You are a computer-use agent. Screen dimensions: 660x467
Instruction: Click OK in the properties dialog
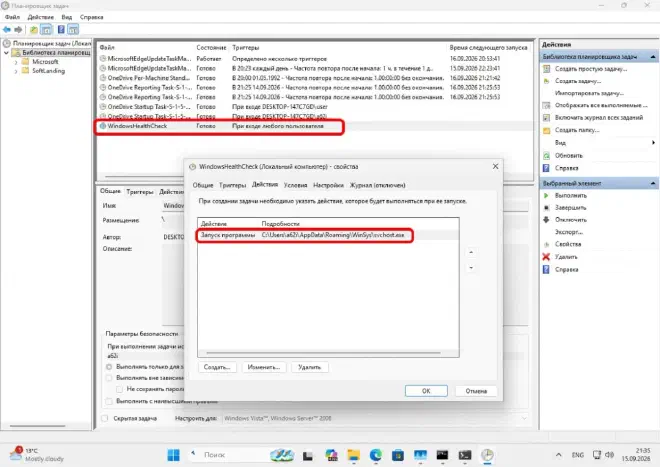(426, 391)
